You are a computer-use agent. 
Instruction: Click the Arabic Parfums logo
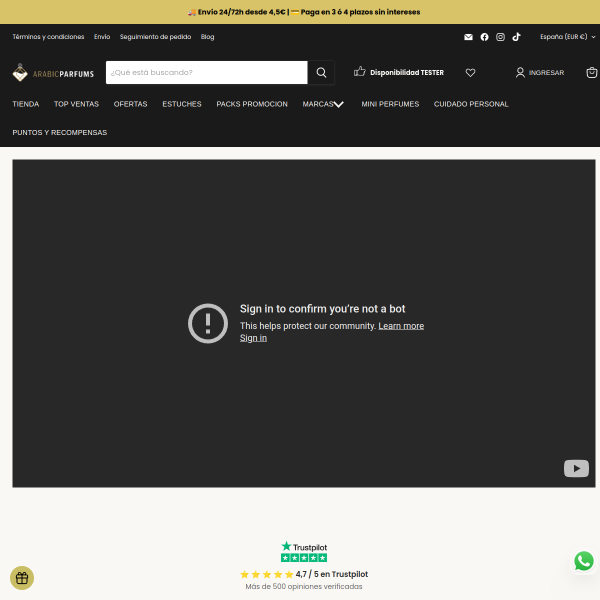click(53, 73)
